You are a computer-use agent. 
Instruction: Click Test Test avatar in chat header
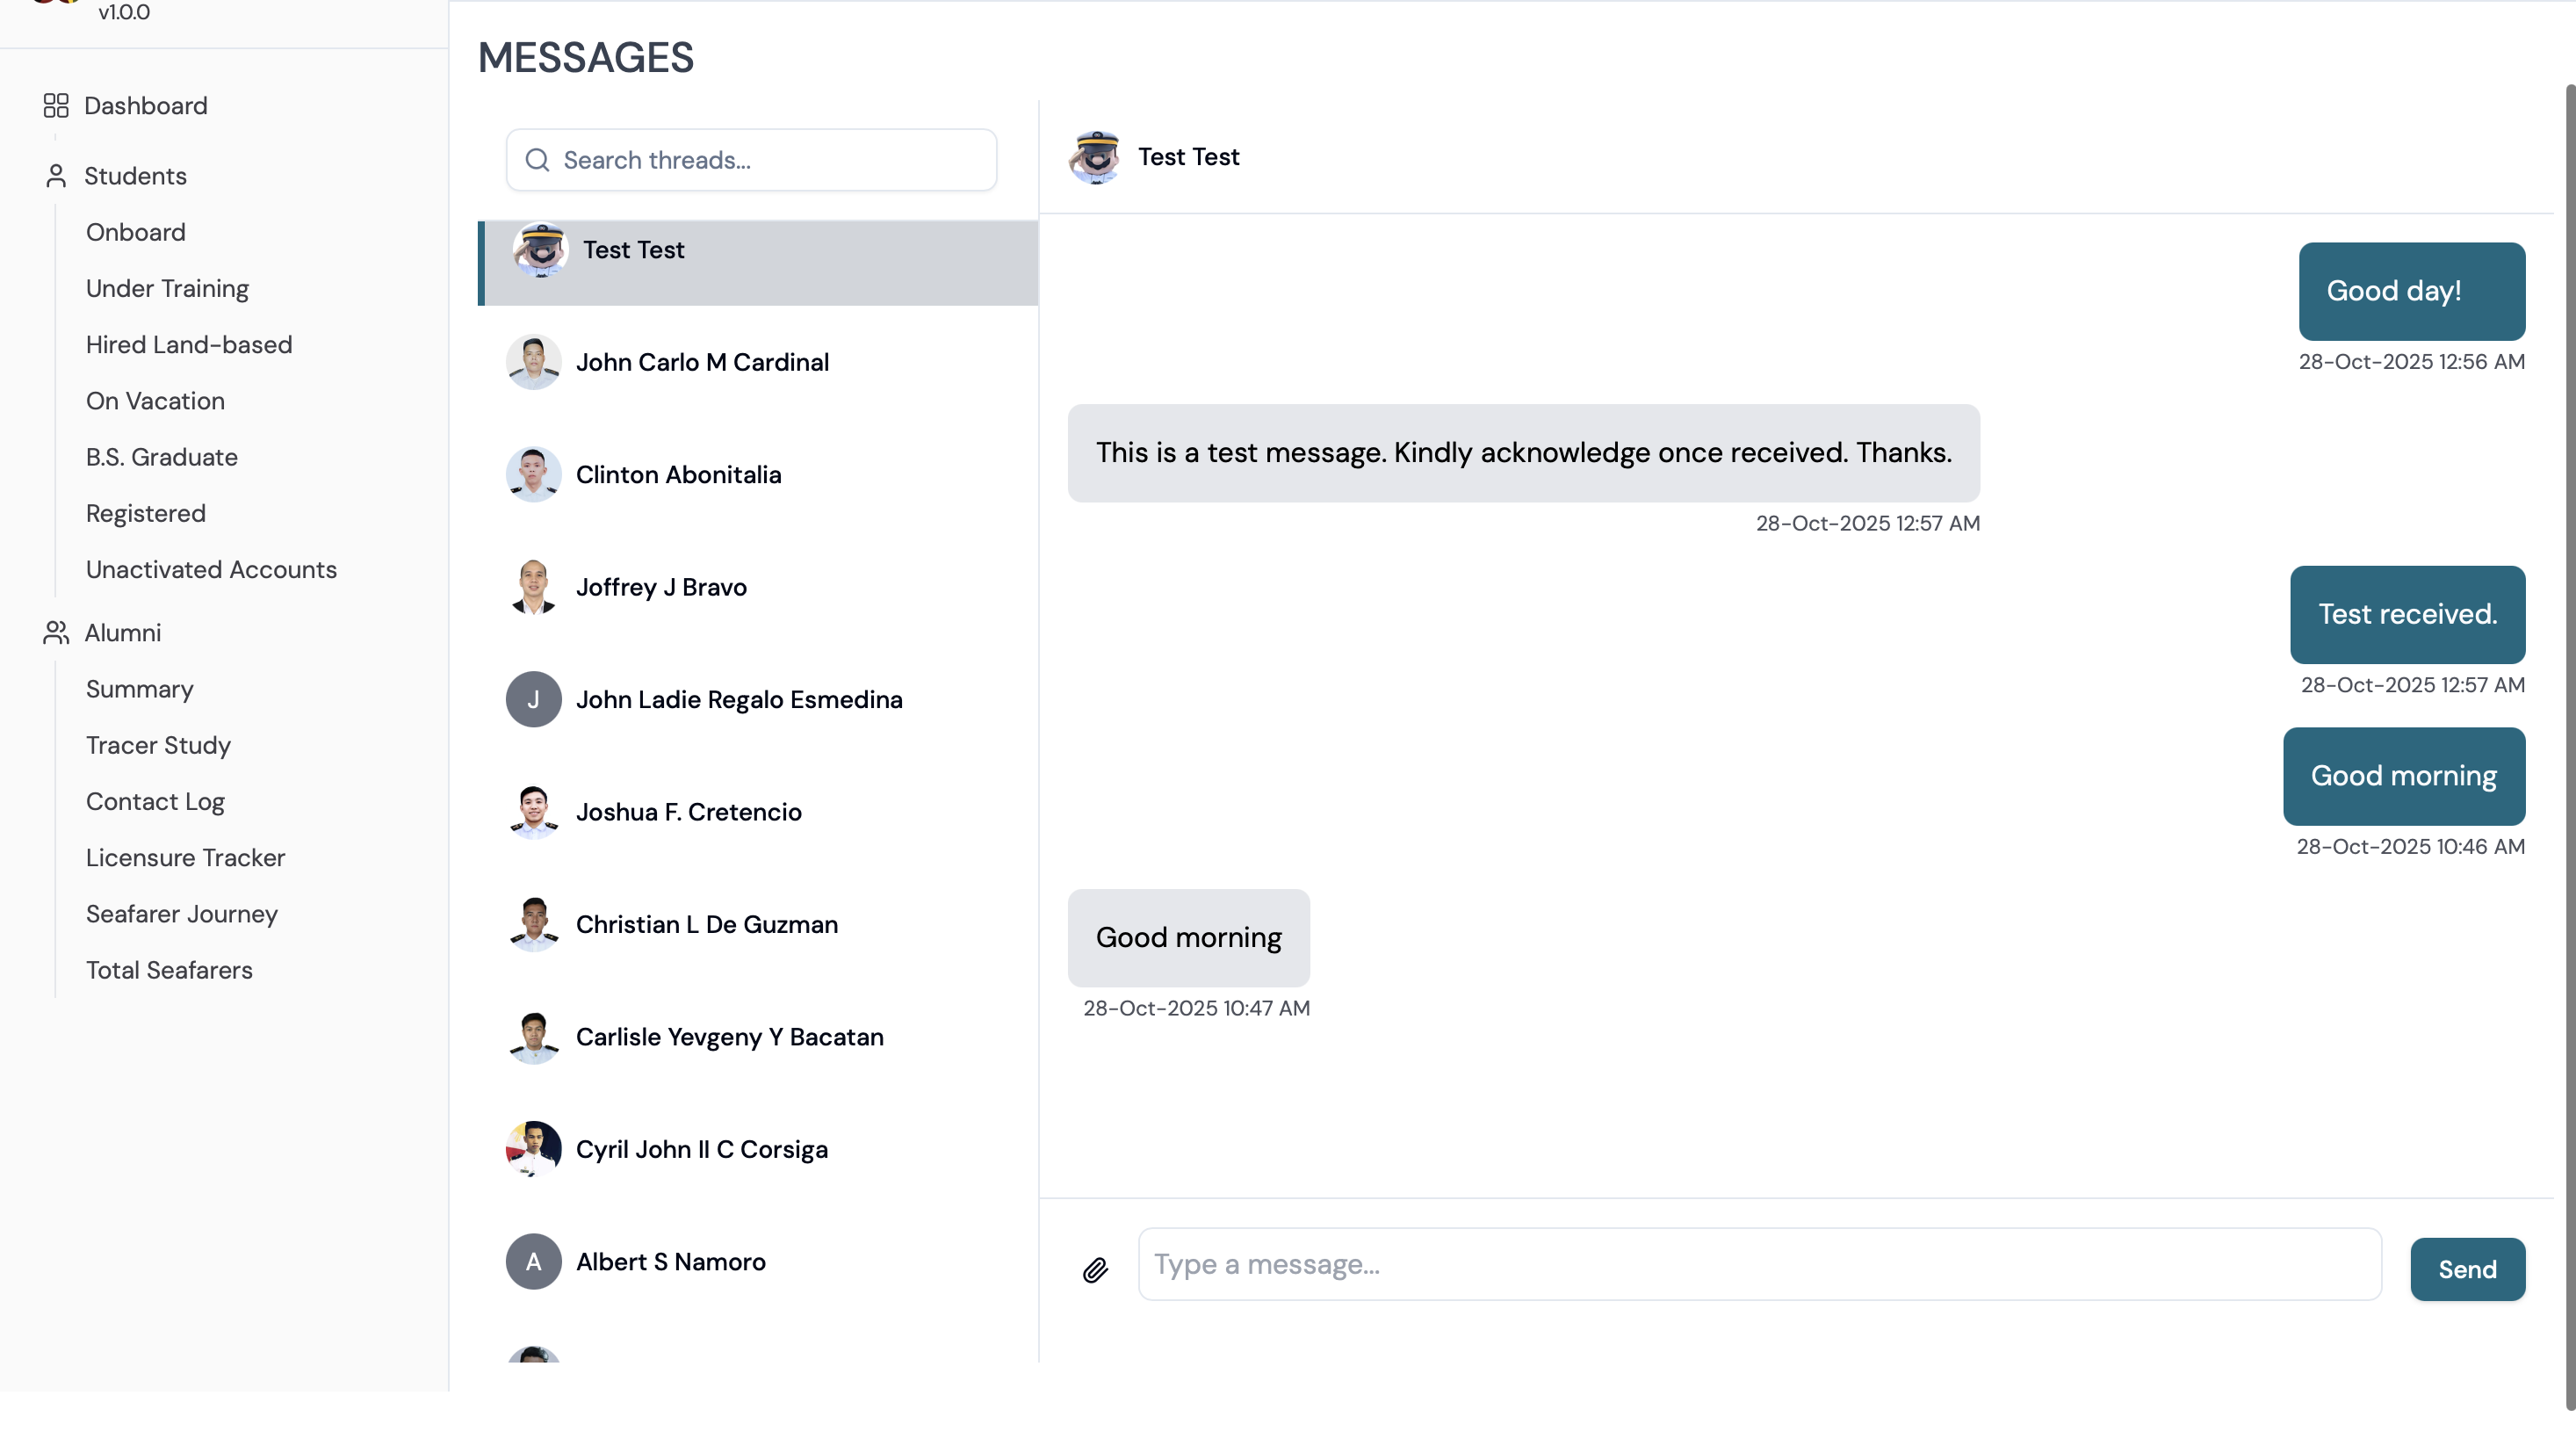click(x=1095, y=157)
